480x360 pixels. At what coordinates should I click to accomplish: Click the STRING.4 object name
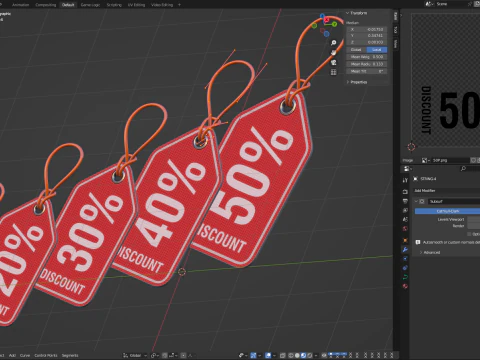point(428,179)
